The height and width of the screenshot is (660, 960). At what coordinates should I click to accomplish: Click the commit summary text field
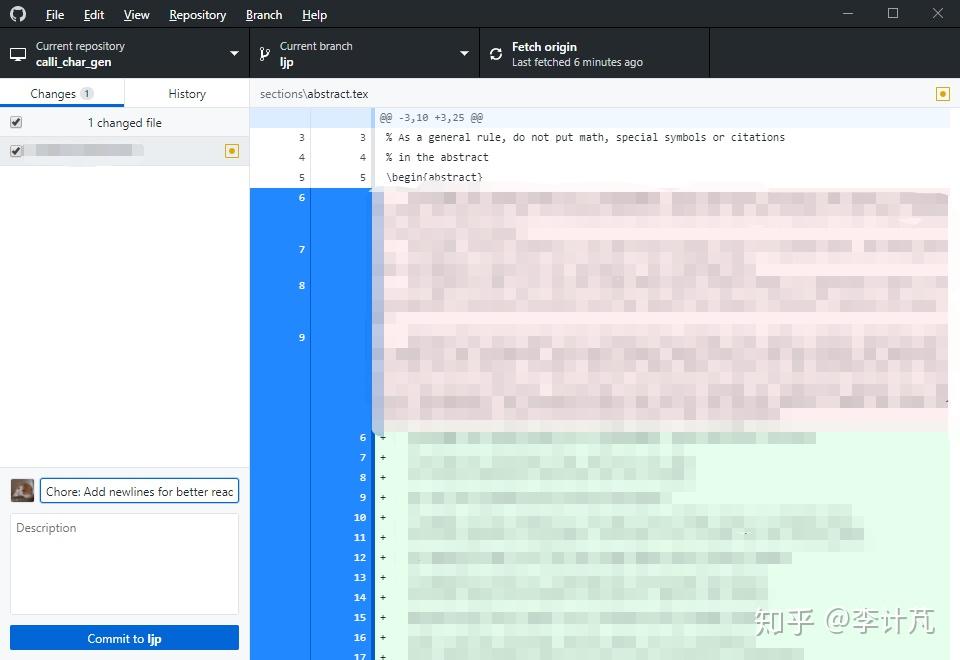point(139,490)
